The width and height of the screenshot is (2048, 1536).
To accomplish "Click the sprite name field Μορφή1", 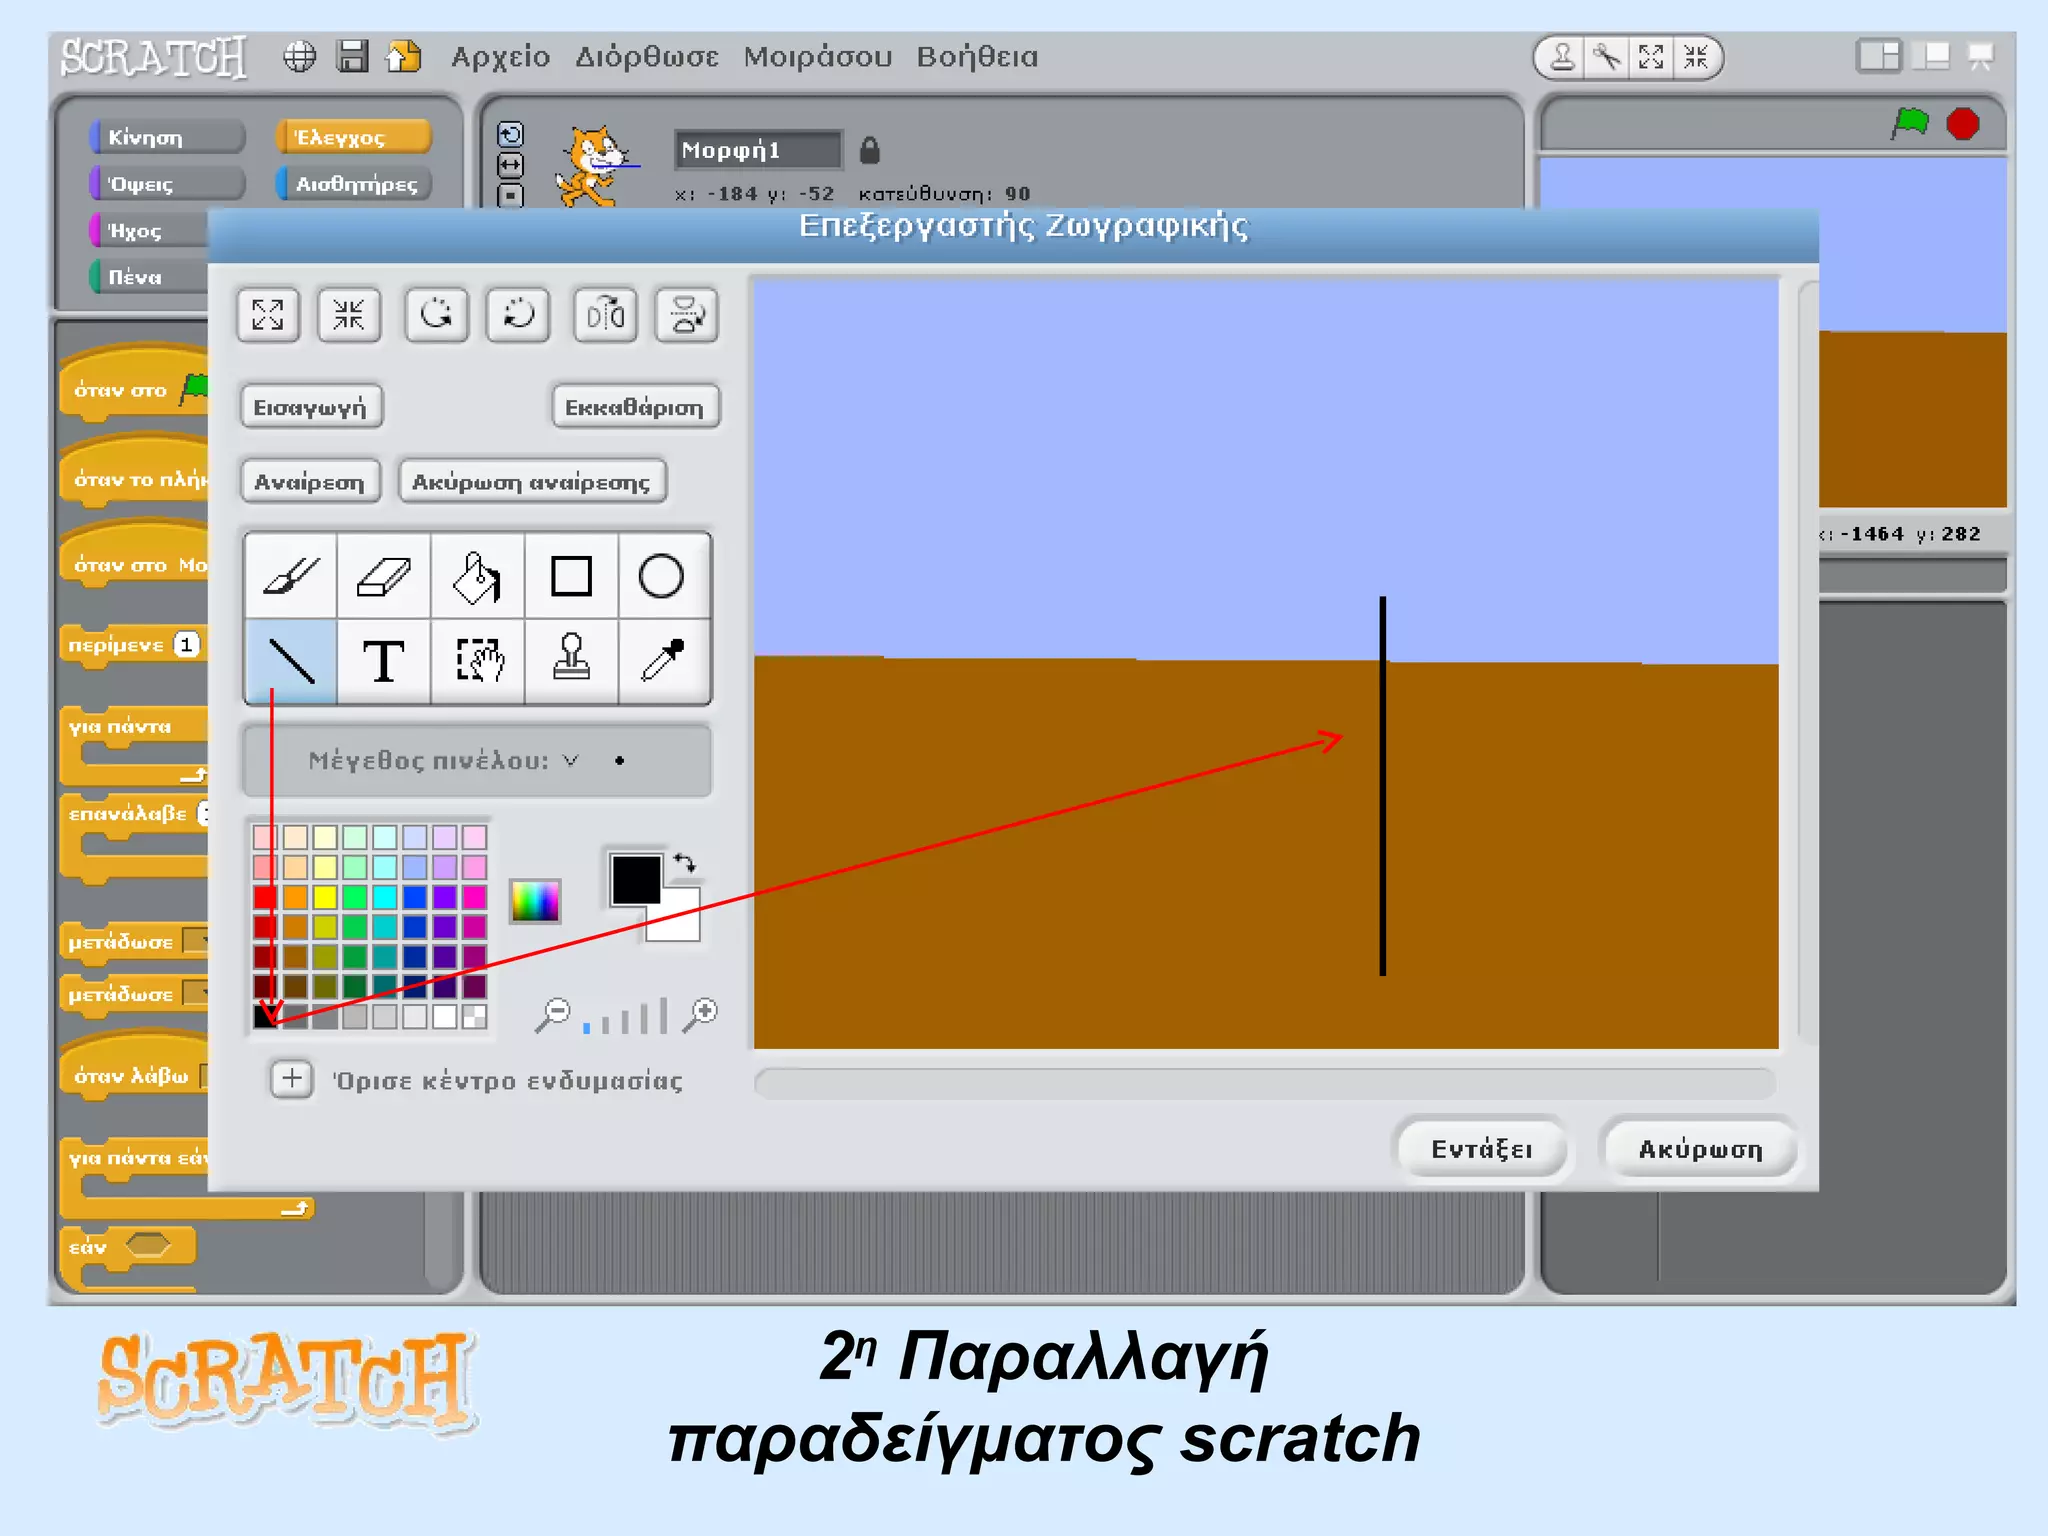I will (x=758, y=150).
